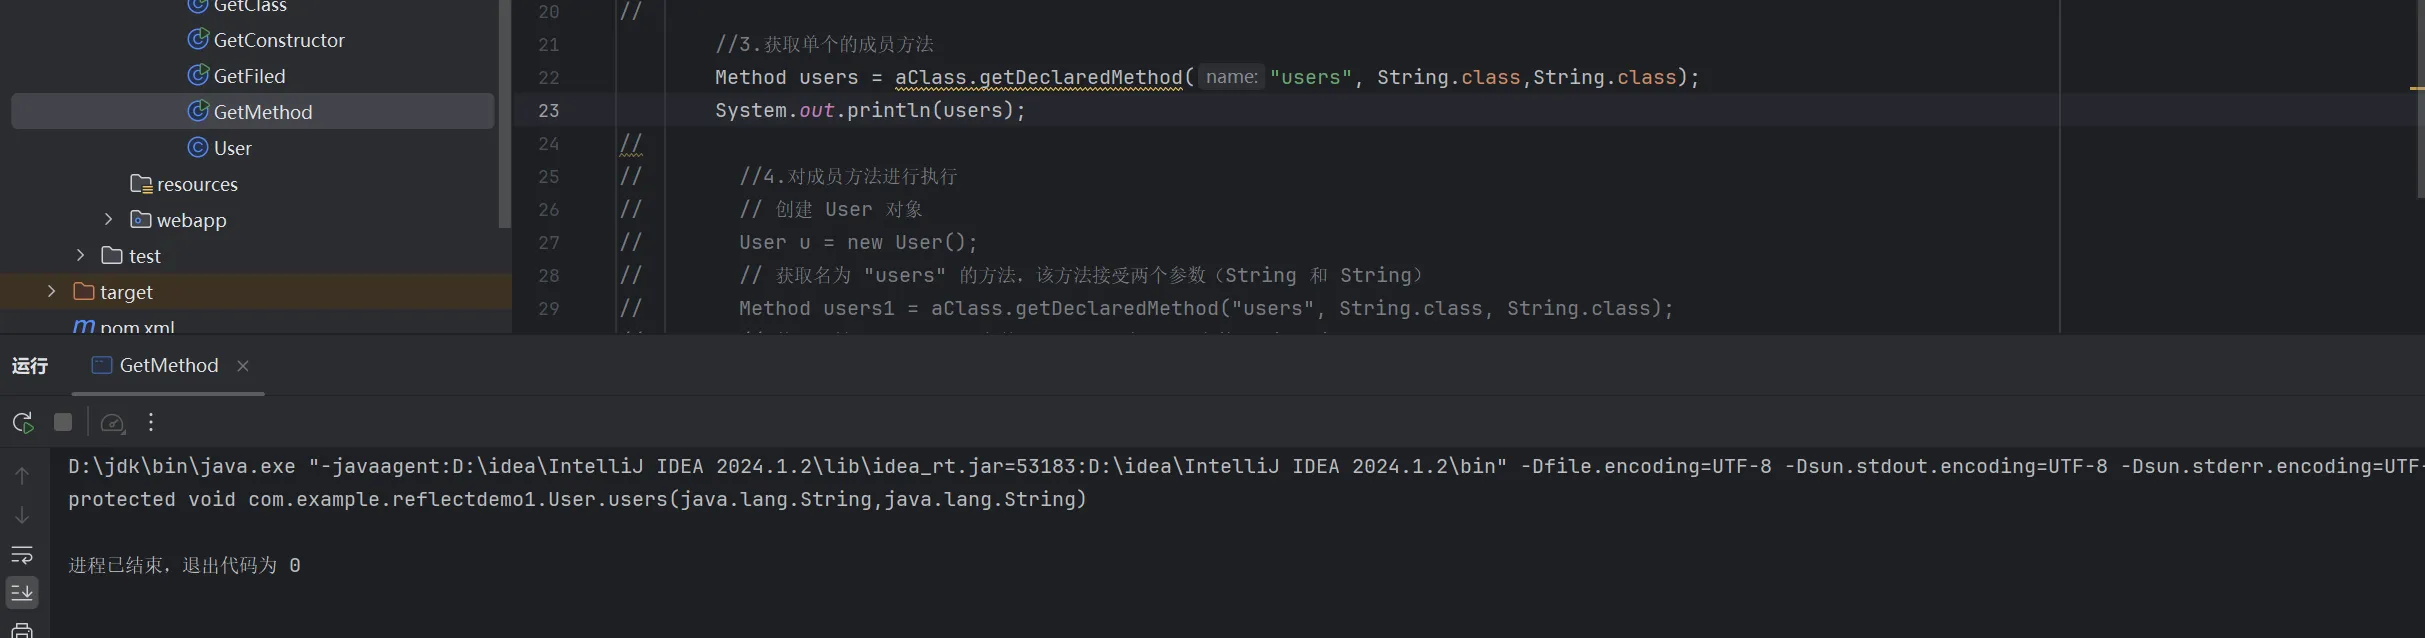Click the scroll up arrow in console
This screenshot has height=638, width=2425.
22,476
